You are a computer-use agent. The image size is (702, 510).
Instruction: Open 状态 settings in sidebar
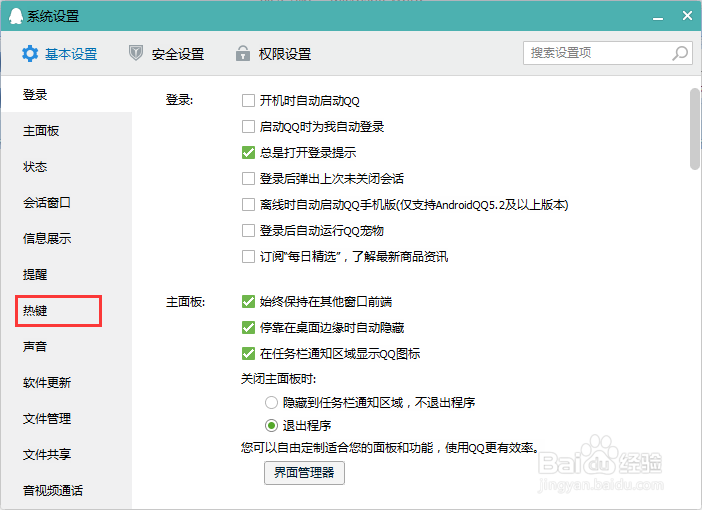67,166
